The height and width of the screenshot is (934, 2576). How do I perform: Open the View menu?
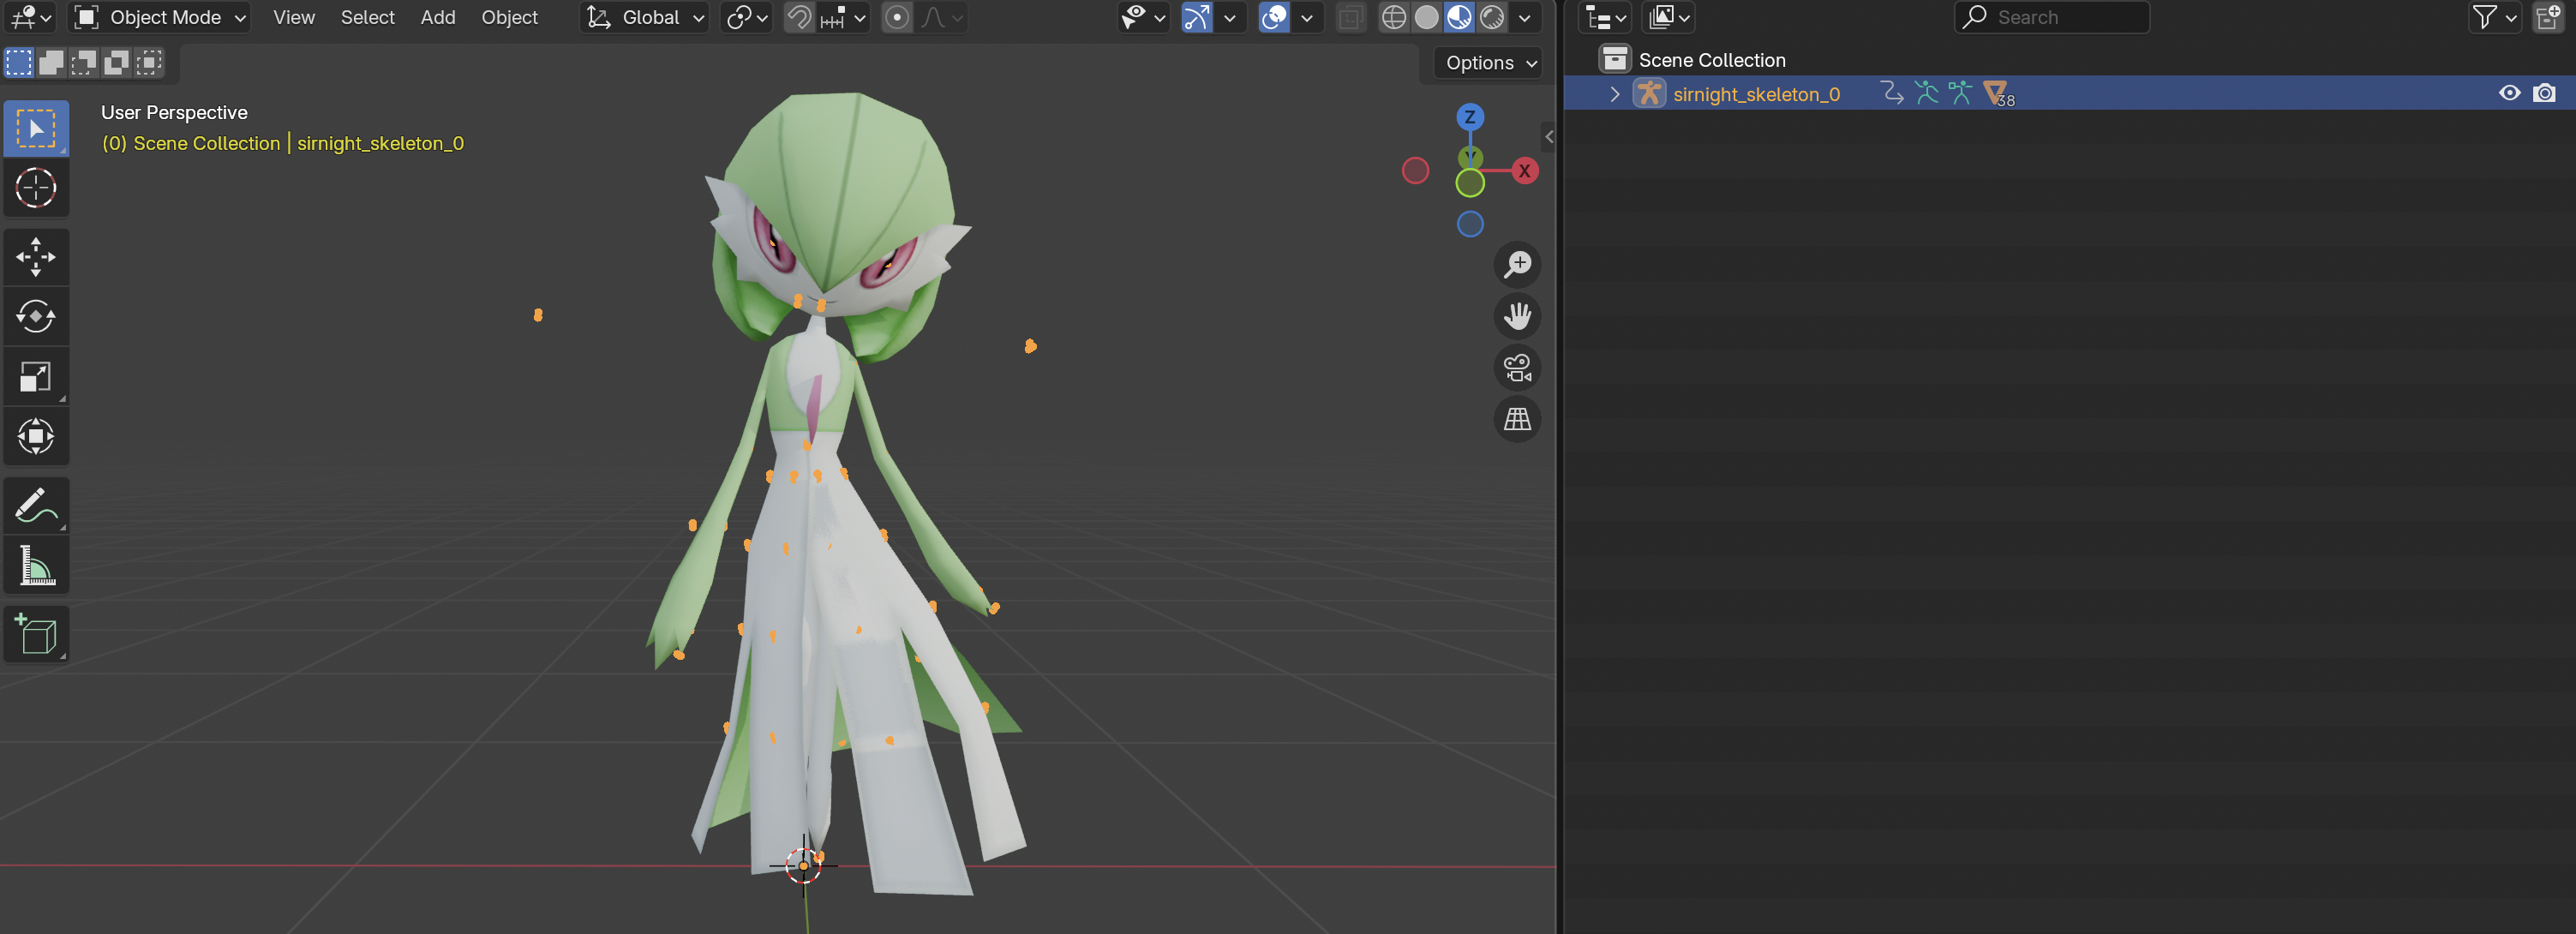click(x=294, y=17)
